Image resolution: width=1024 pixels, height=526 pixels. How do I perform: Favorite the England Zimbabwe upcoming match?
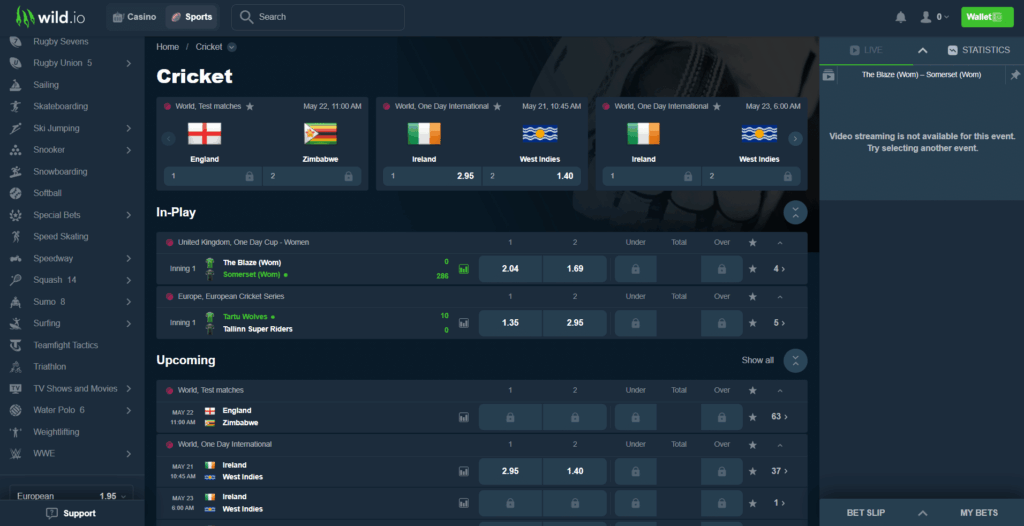(x=752, y=417)
